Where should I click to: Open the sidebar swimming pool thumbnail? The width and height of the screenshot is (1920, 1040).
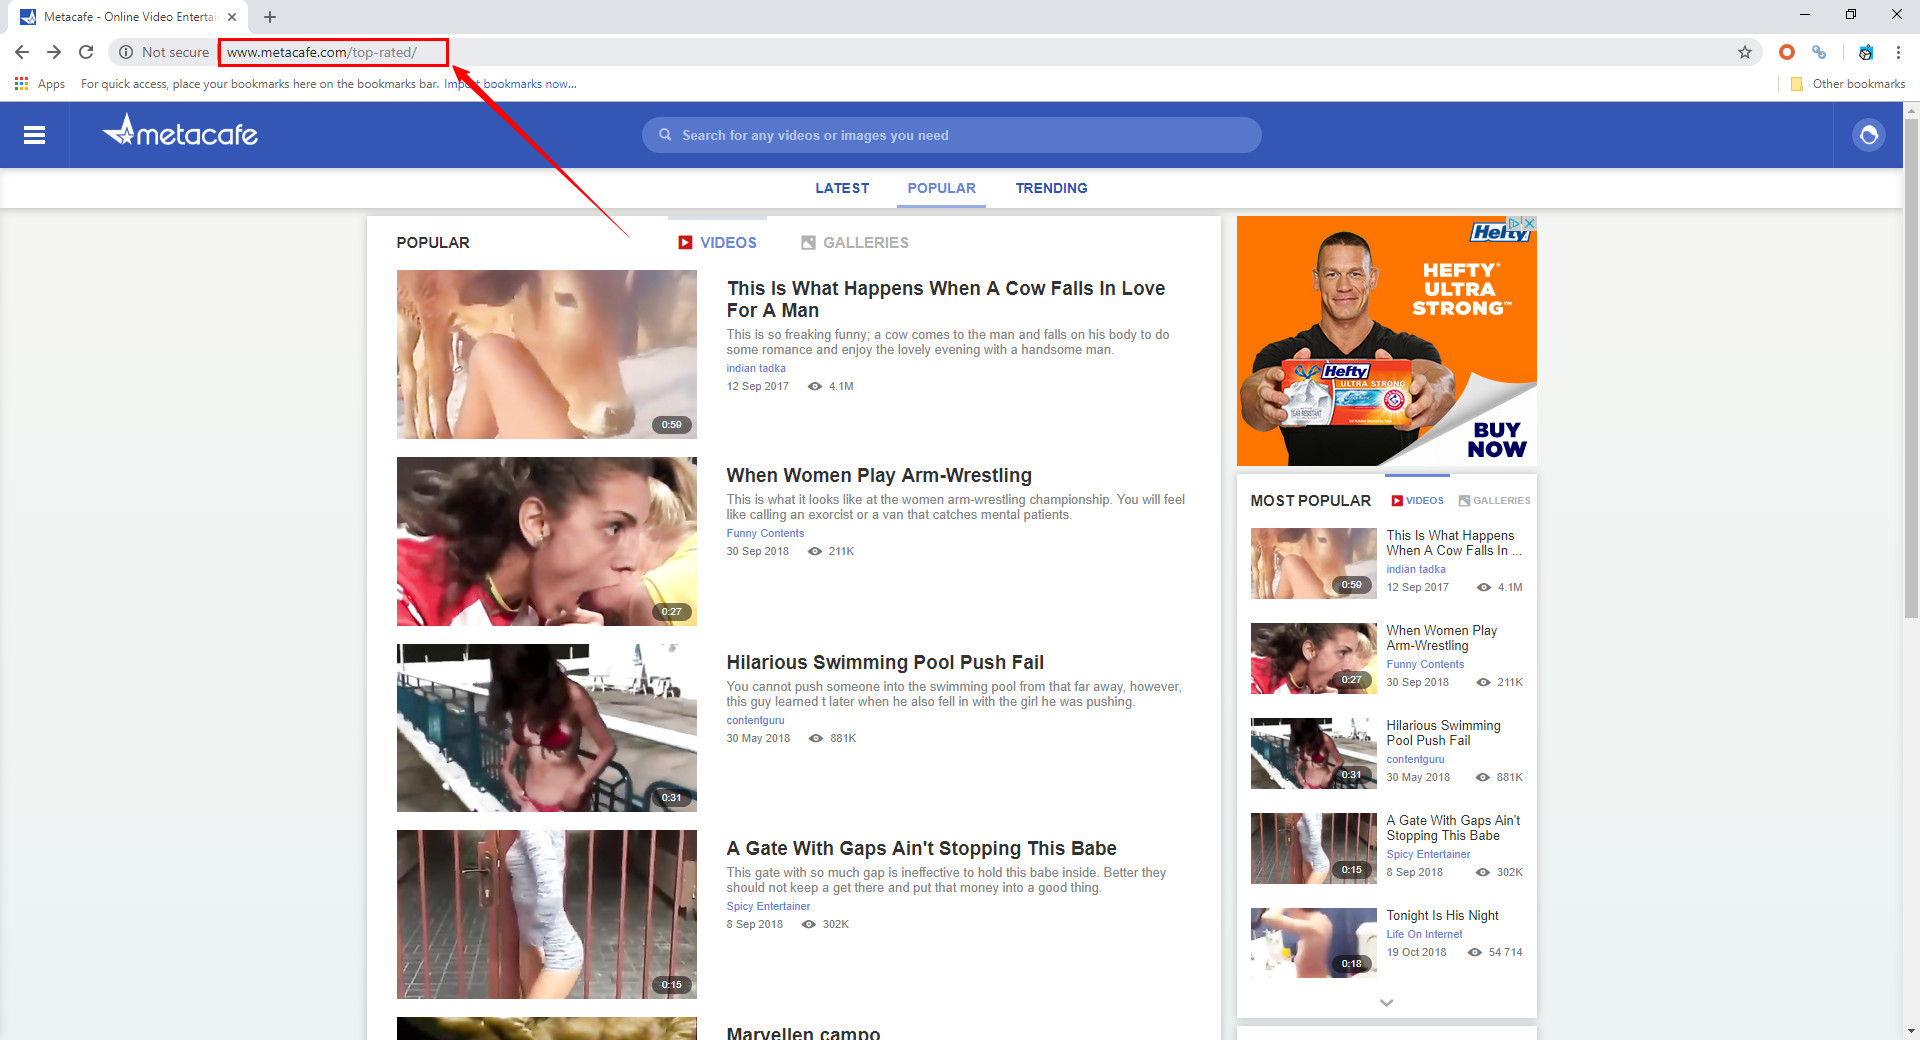(1313, 754)
